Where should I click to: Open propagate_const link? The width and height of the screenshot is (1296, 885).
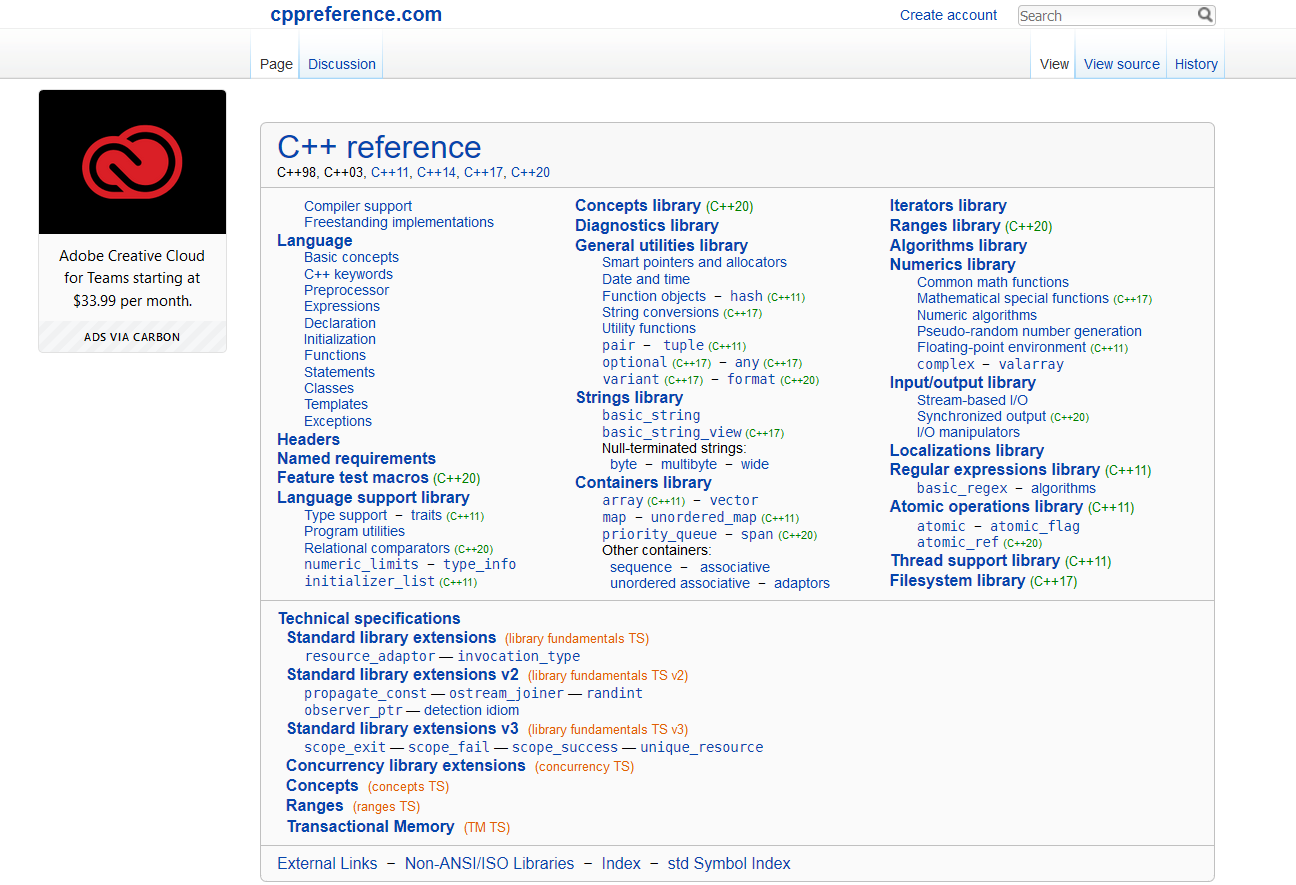[x=366, y=693]
